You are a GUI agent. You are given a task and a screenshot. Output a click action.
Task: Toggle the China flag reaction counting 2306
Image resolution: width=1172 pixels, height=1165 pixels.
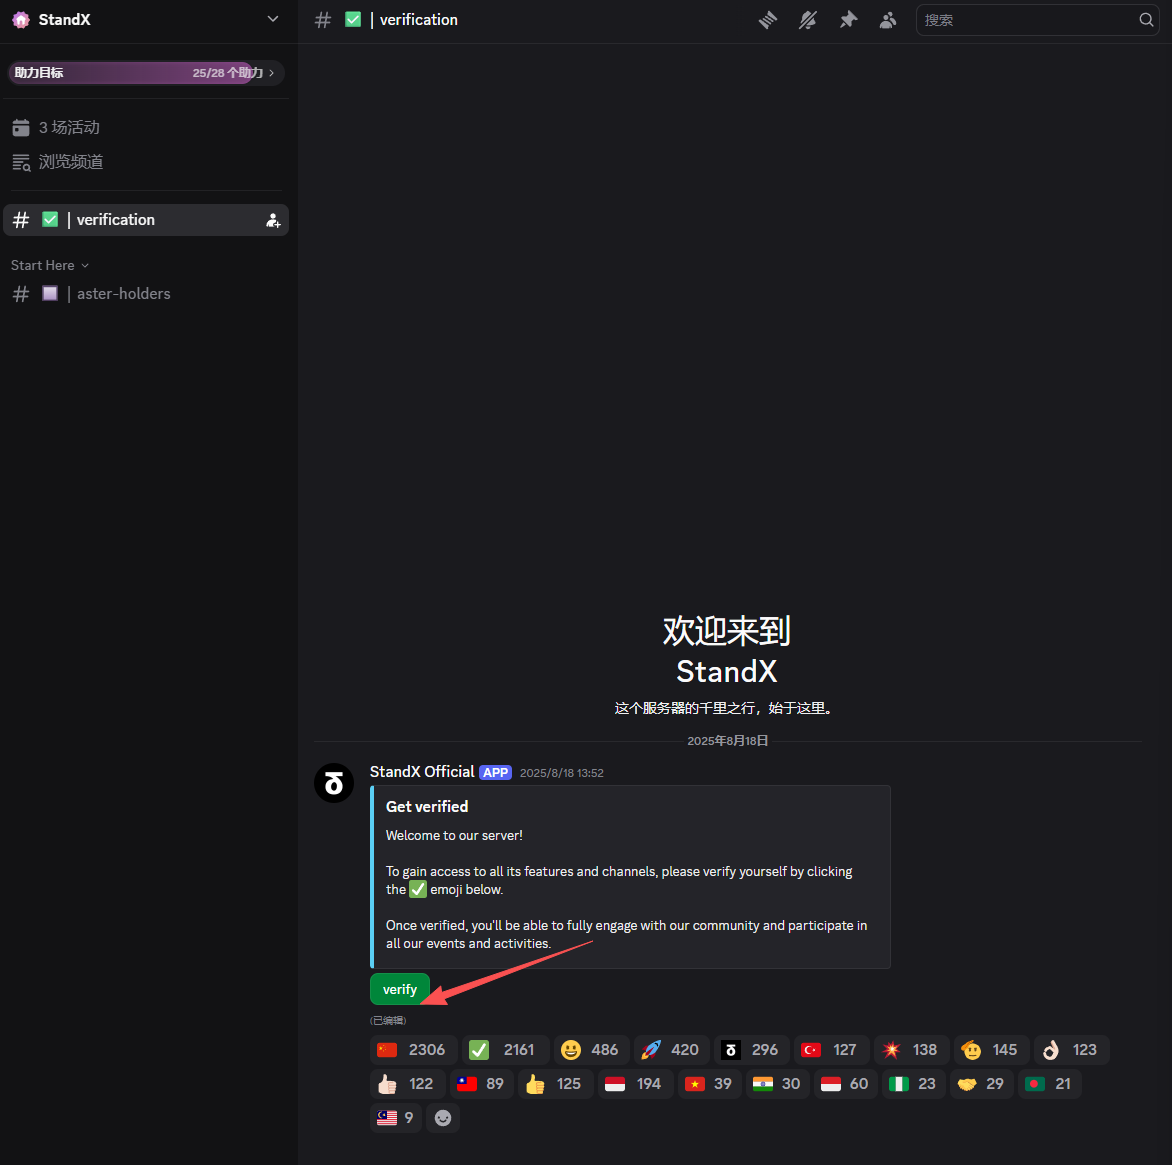tap(412, 1050)
